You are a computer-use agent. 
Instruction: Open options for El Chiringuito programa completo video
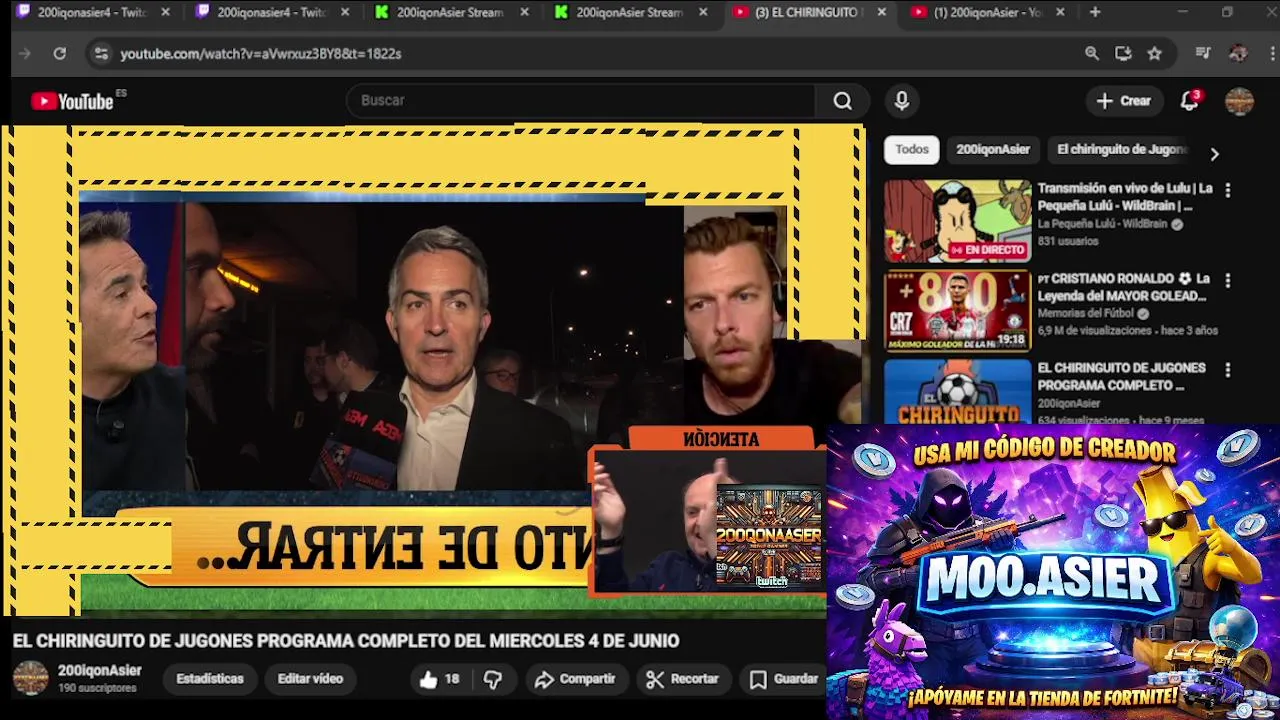1228,370
